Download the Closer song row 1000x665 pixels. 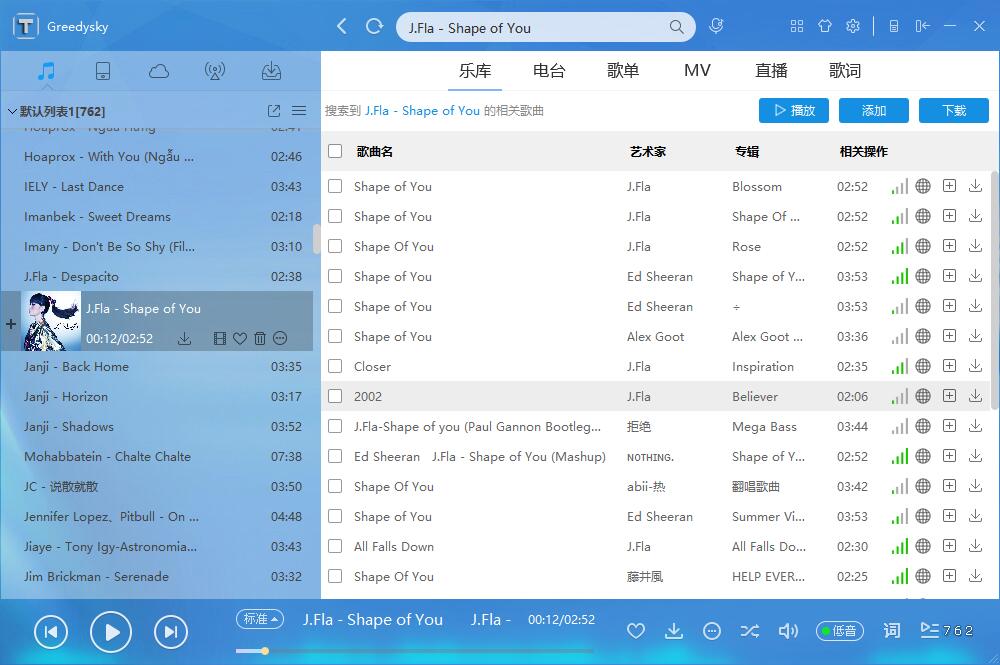tap(975, 366)
